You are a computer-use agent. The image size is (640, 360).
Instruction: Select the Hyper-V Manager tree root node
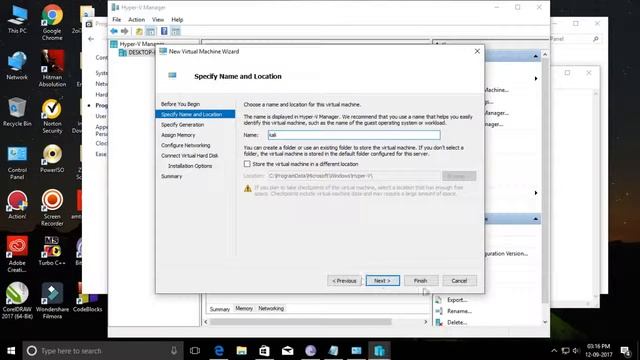[x=138, y=44]
